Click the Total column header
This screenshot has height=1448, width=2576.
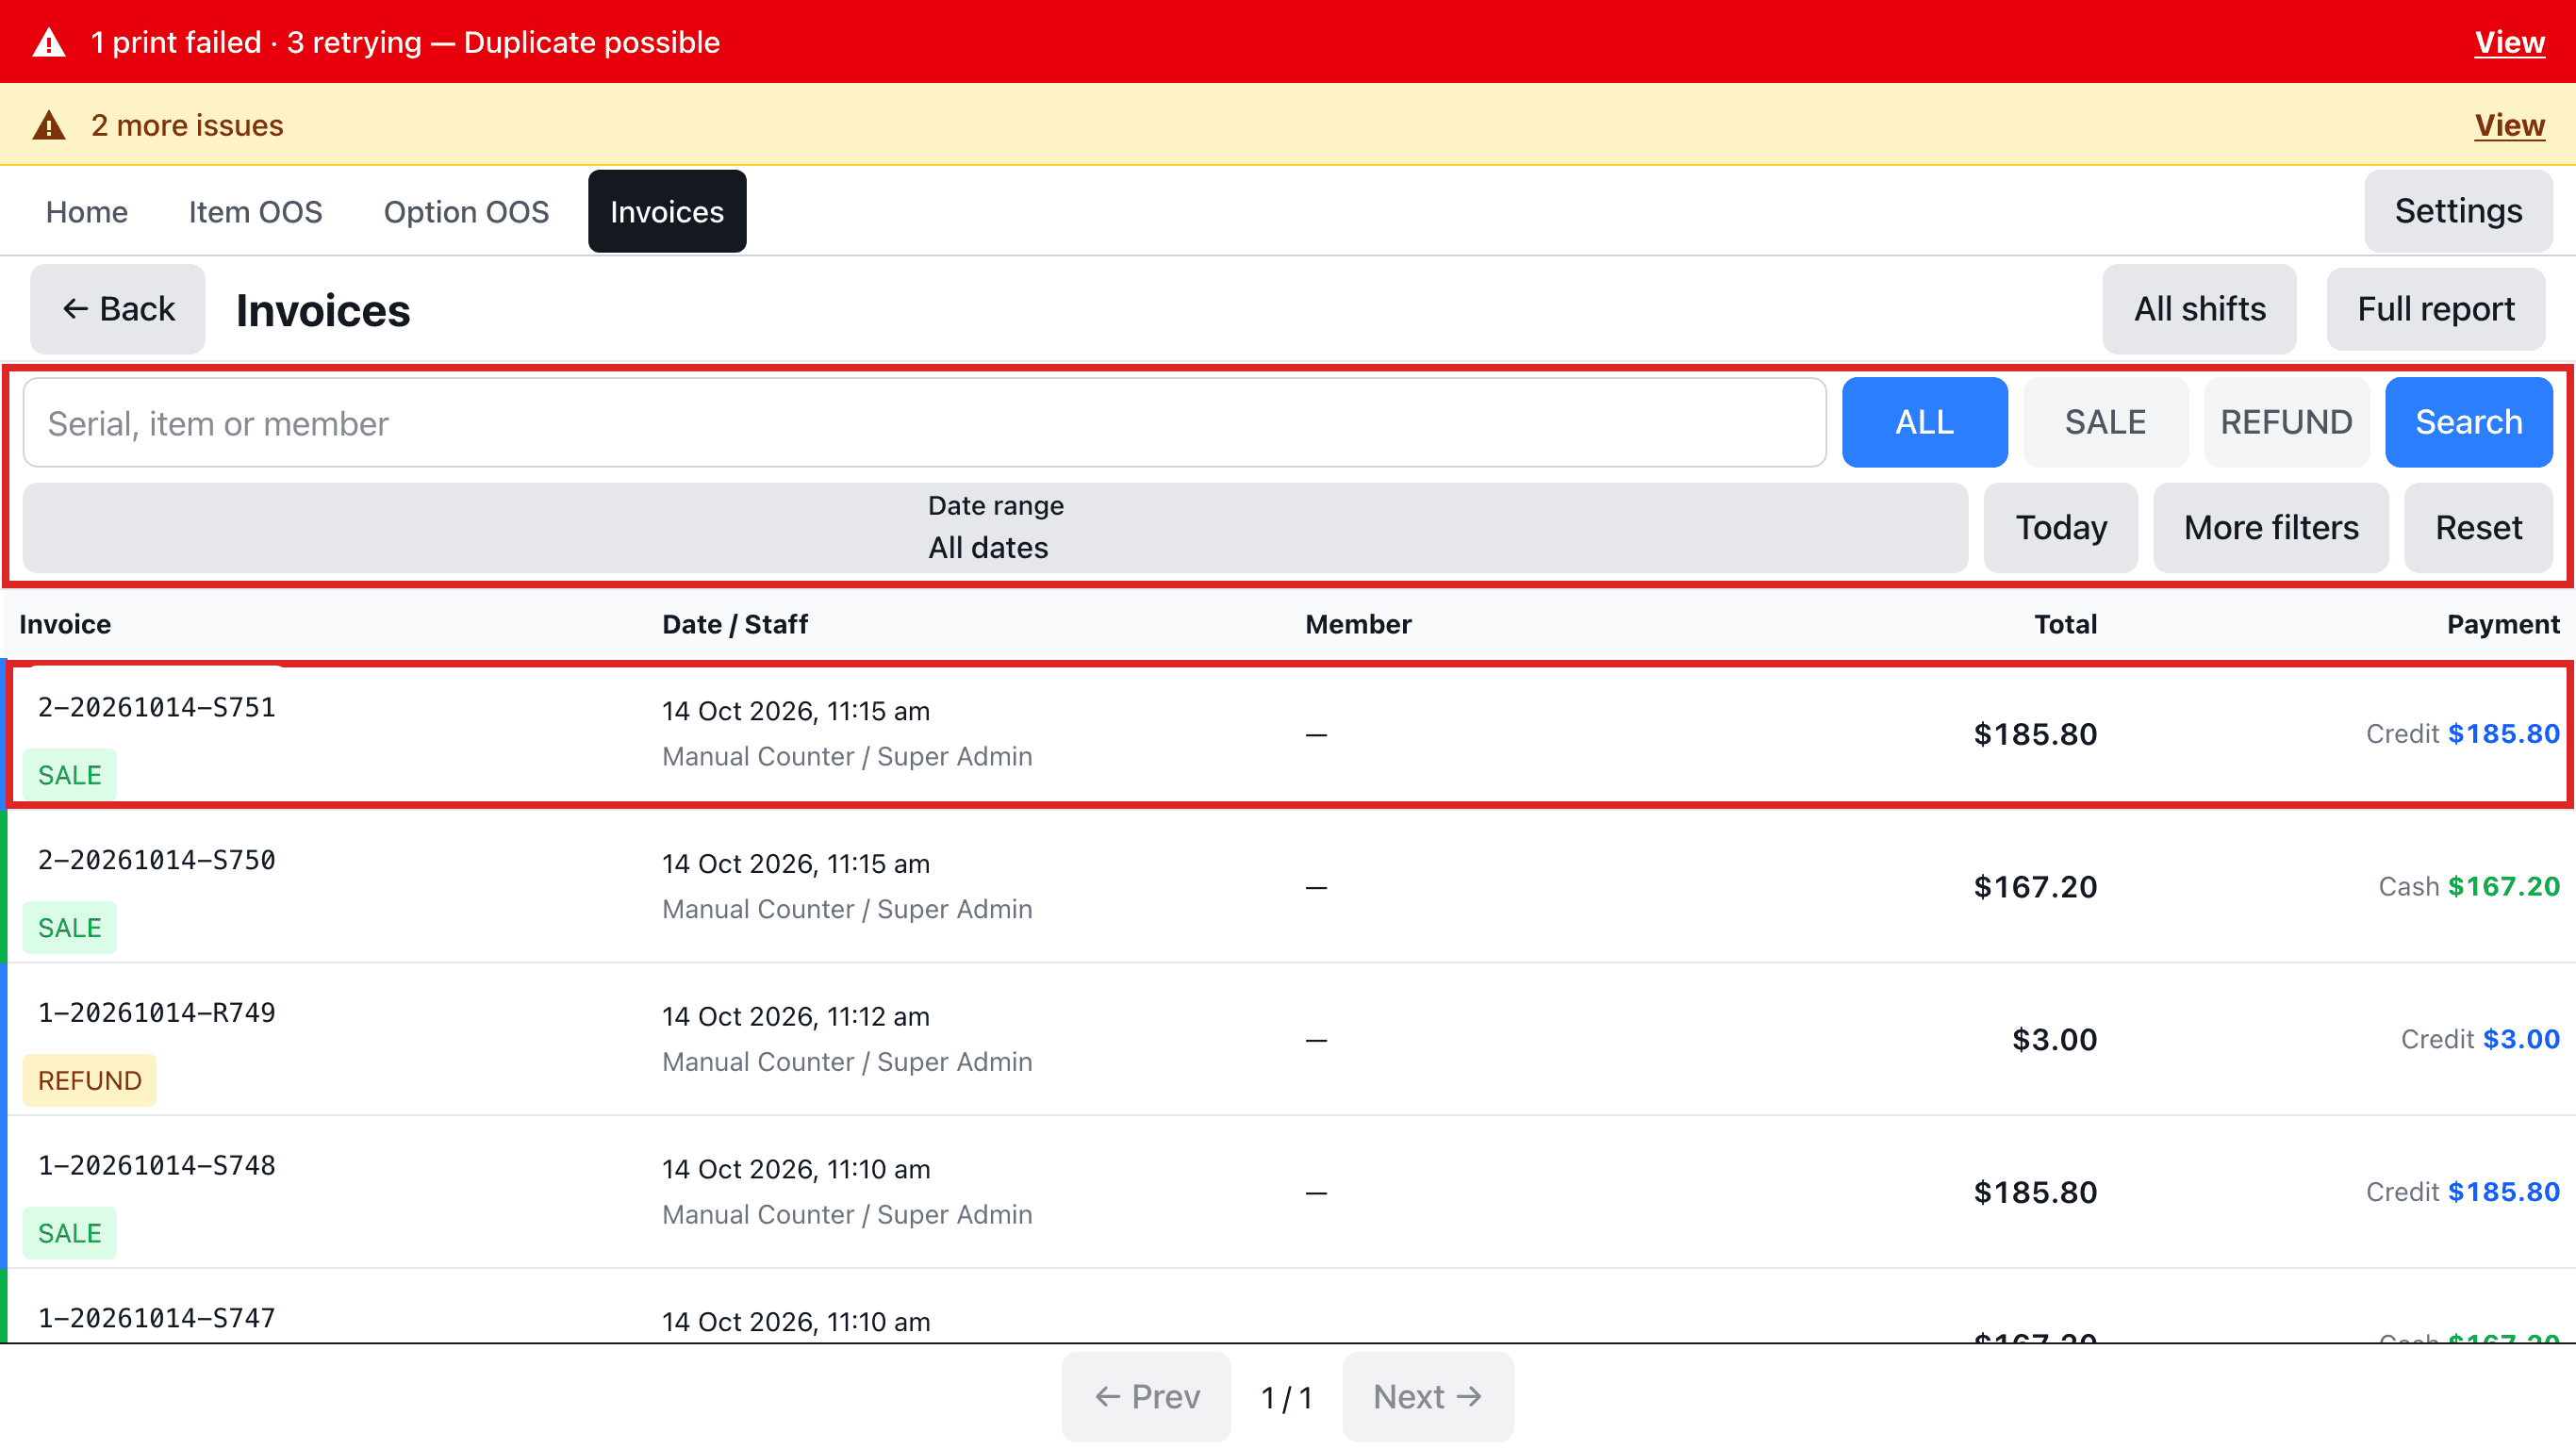(x=2065, y=624)
